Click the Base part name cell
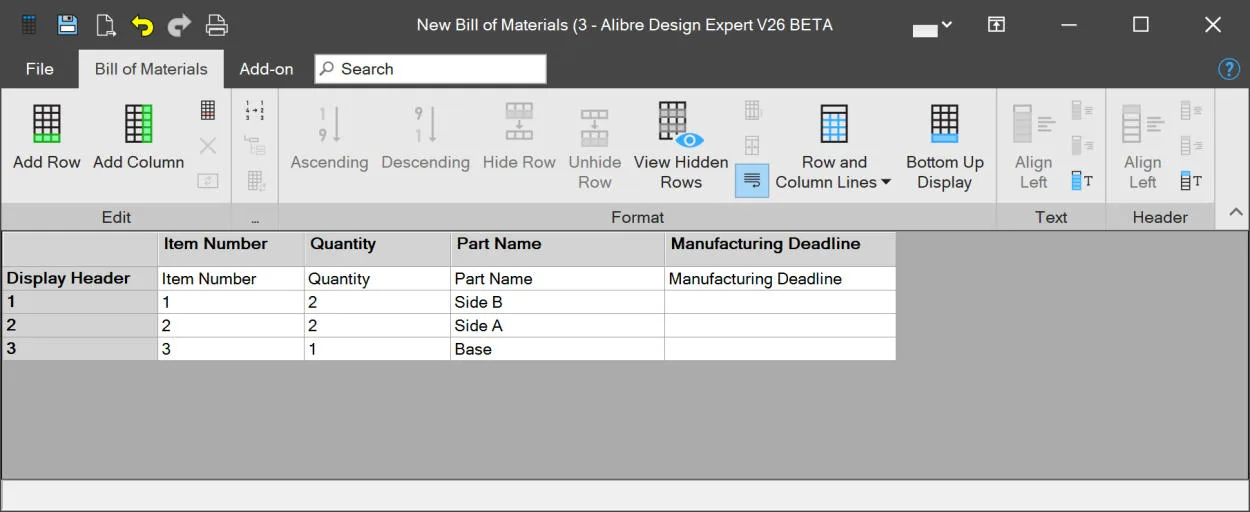Image resolution: width=1250 pixels, height=512 pixels. 557,349
